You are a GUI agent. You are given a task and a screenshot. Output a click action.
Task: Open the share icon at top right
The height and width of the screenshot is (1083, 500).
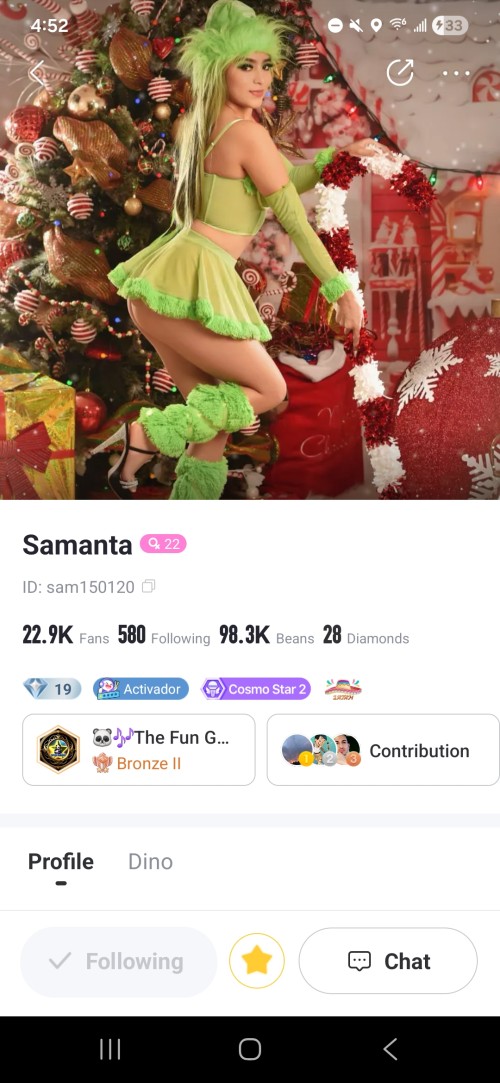click(400, 72)
